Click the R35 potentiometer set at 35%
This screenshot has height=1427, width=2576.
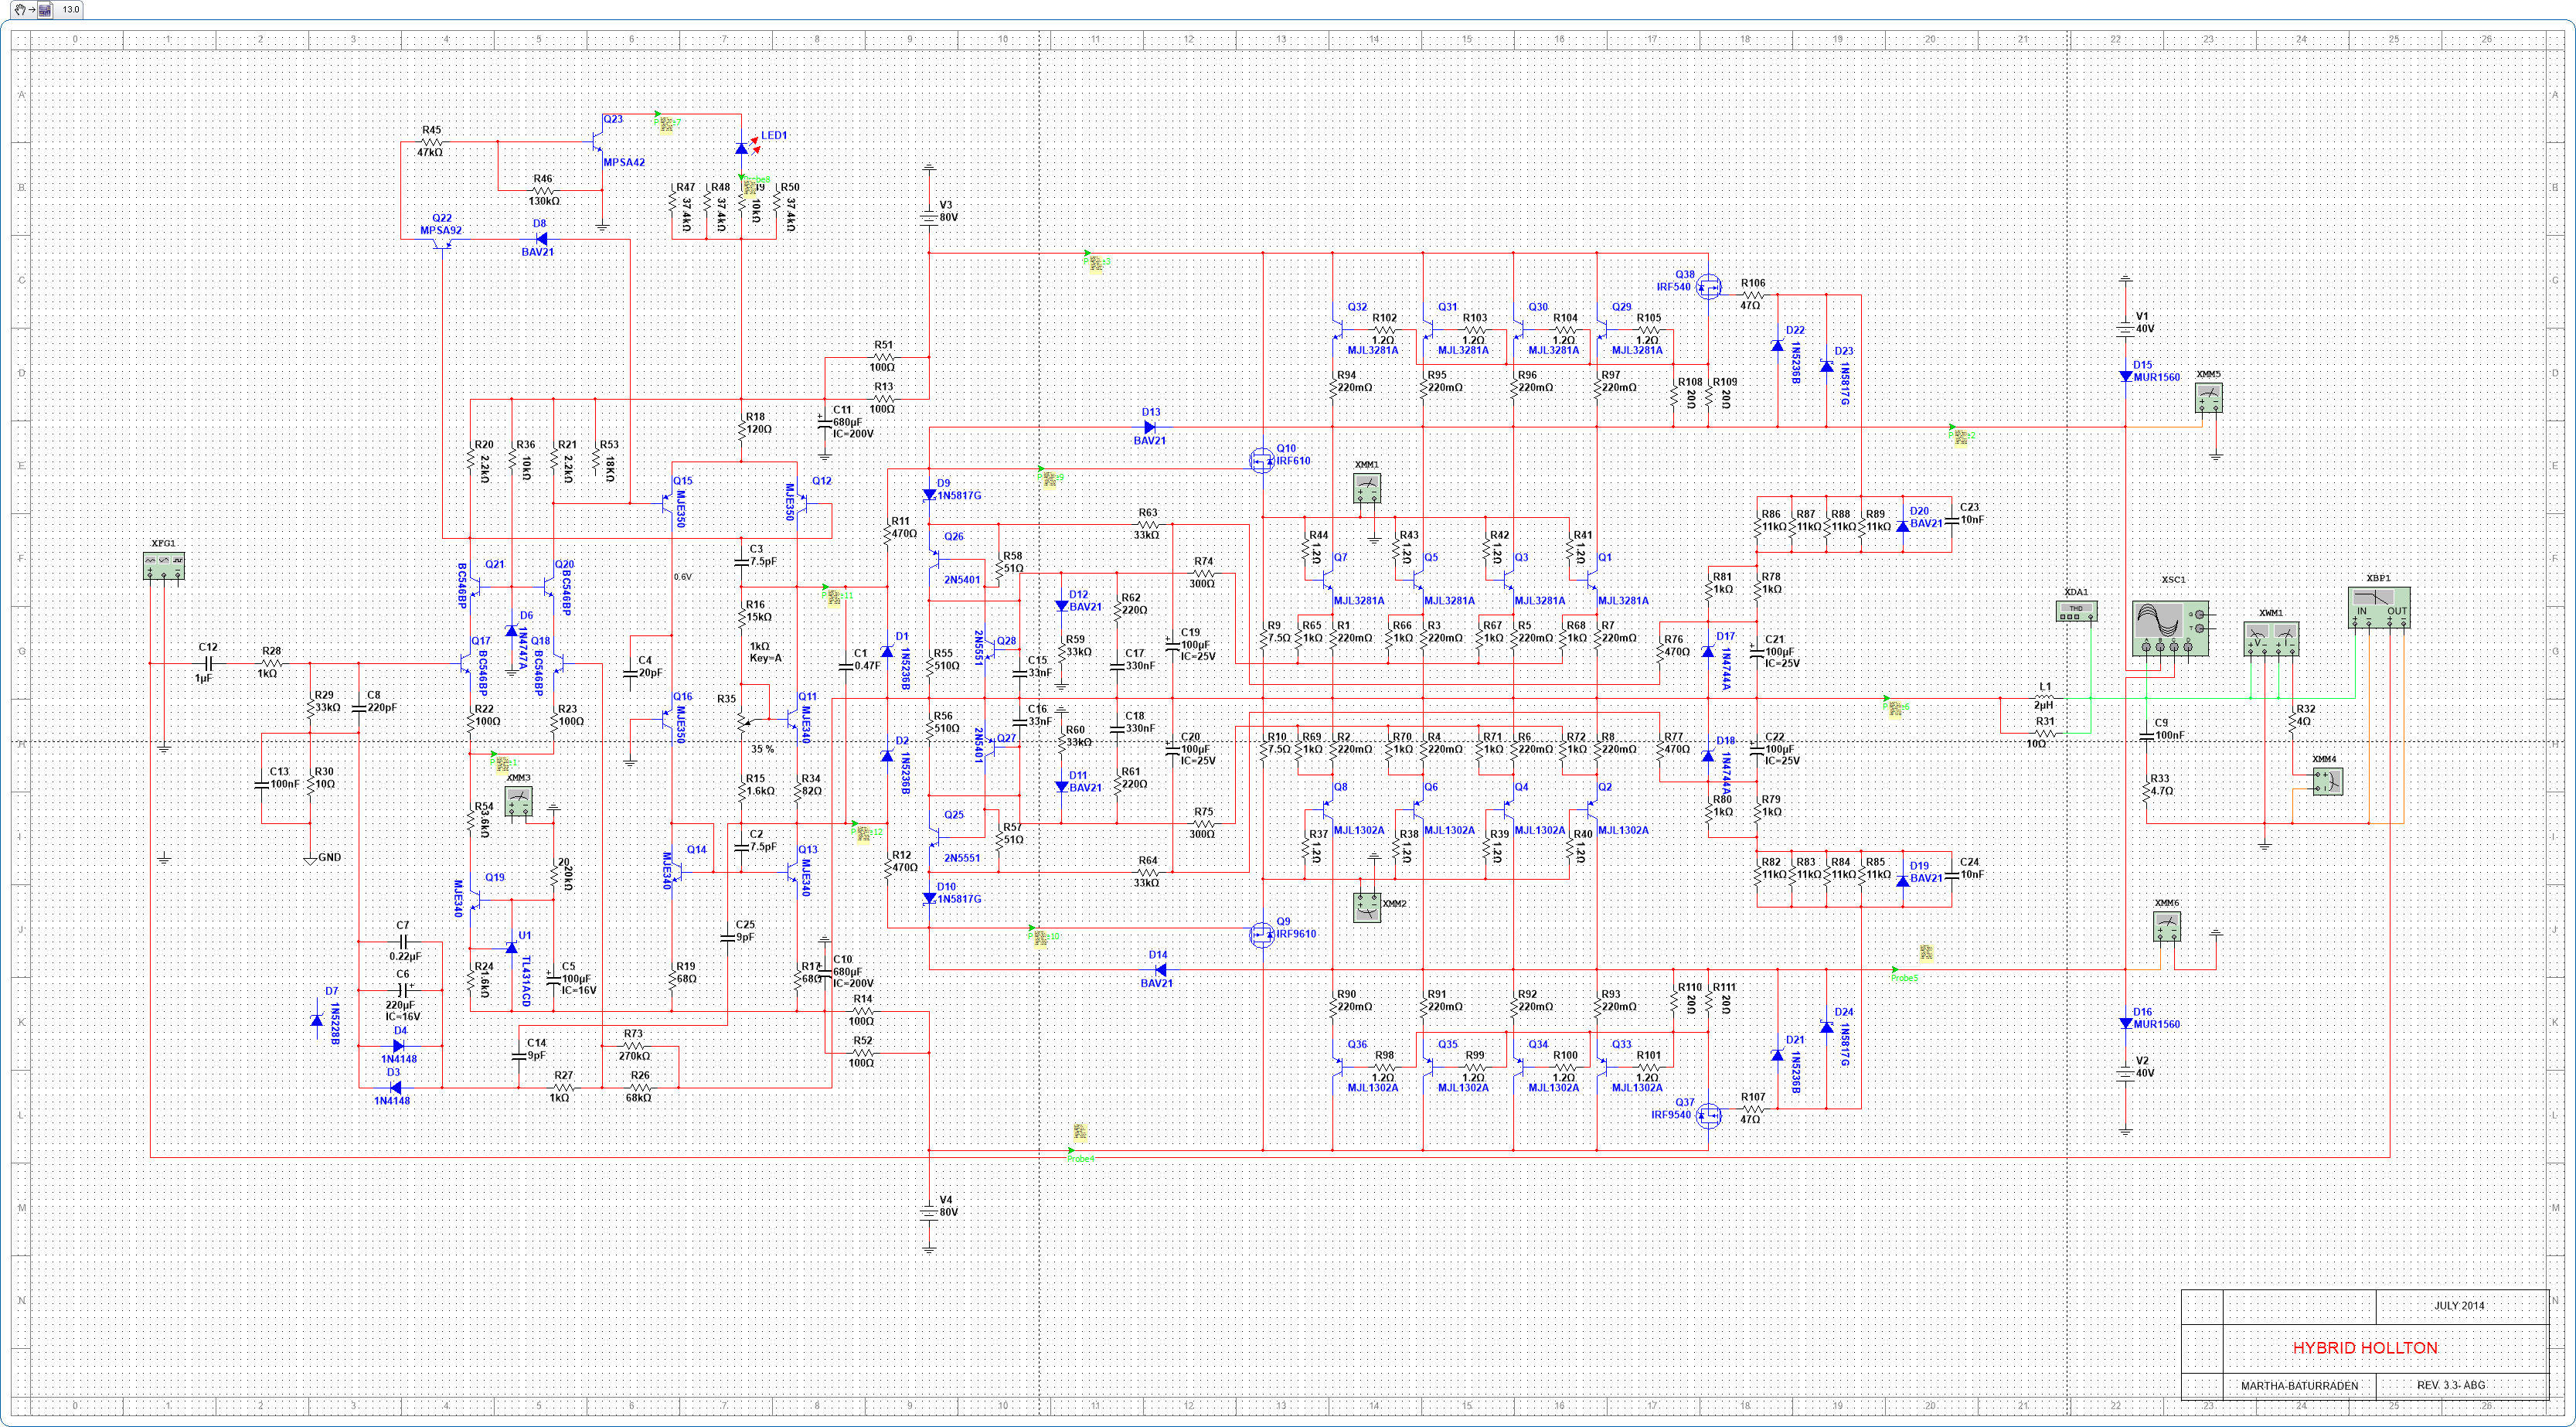tap(742, 722)
